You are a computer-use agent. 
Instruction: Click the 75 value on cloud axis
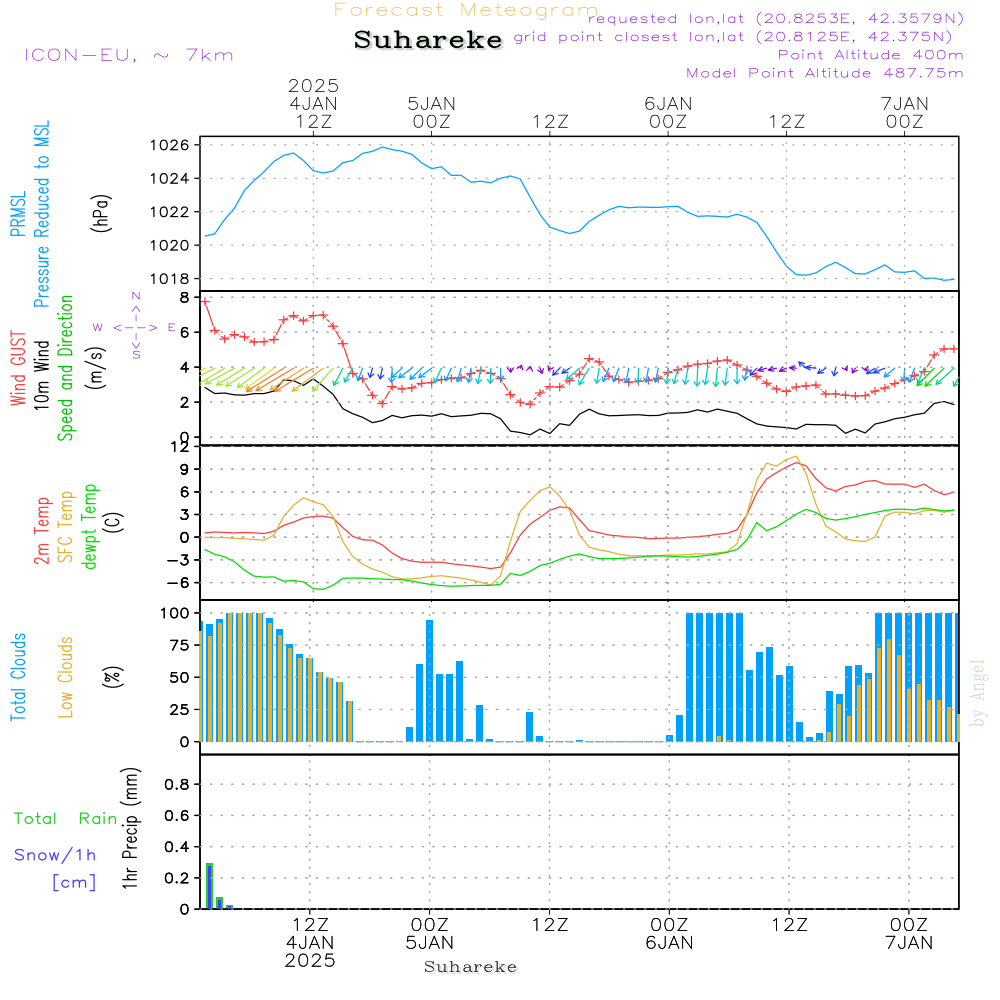pyautogui.click(x=180, y=645)
